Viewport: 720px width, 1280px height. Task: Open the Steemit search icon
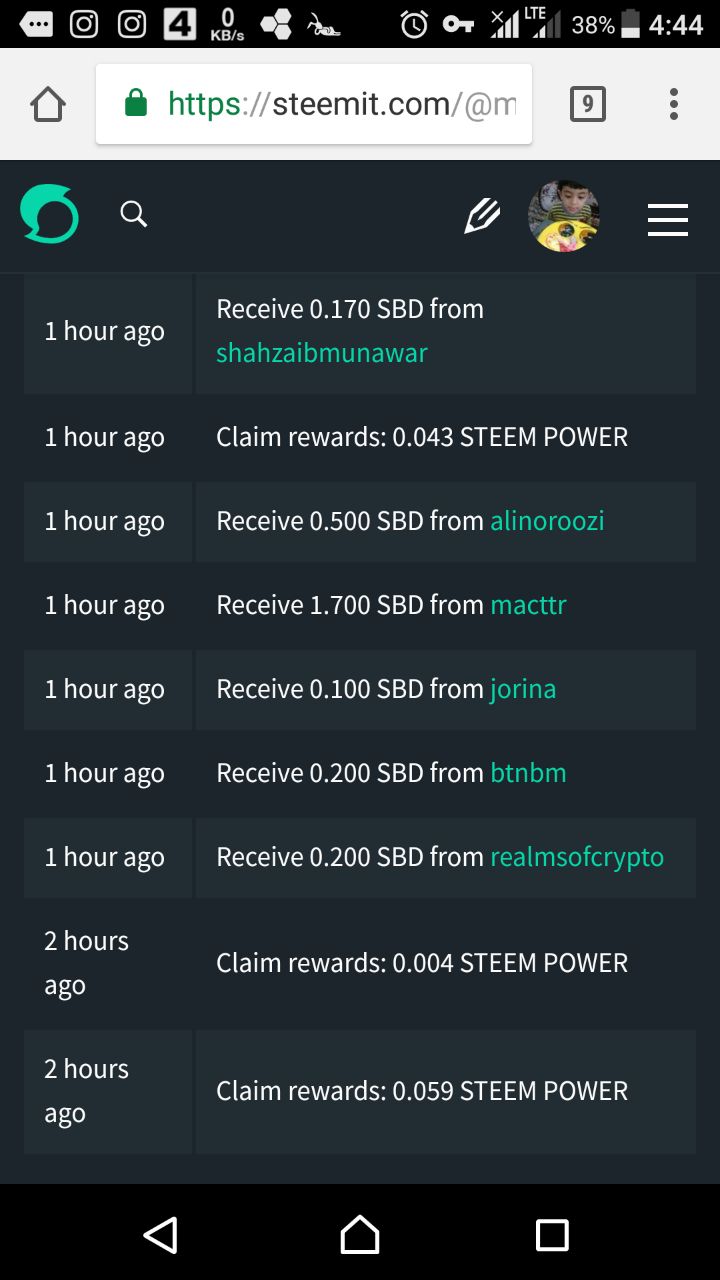point(134,214)
